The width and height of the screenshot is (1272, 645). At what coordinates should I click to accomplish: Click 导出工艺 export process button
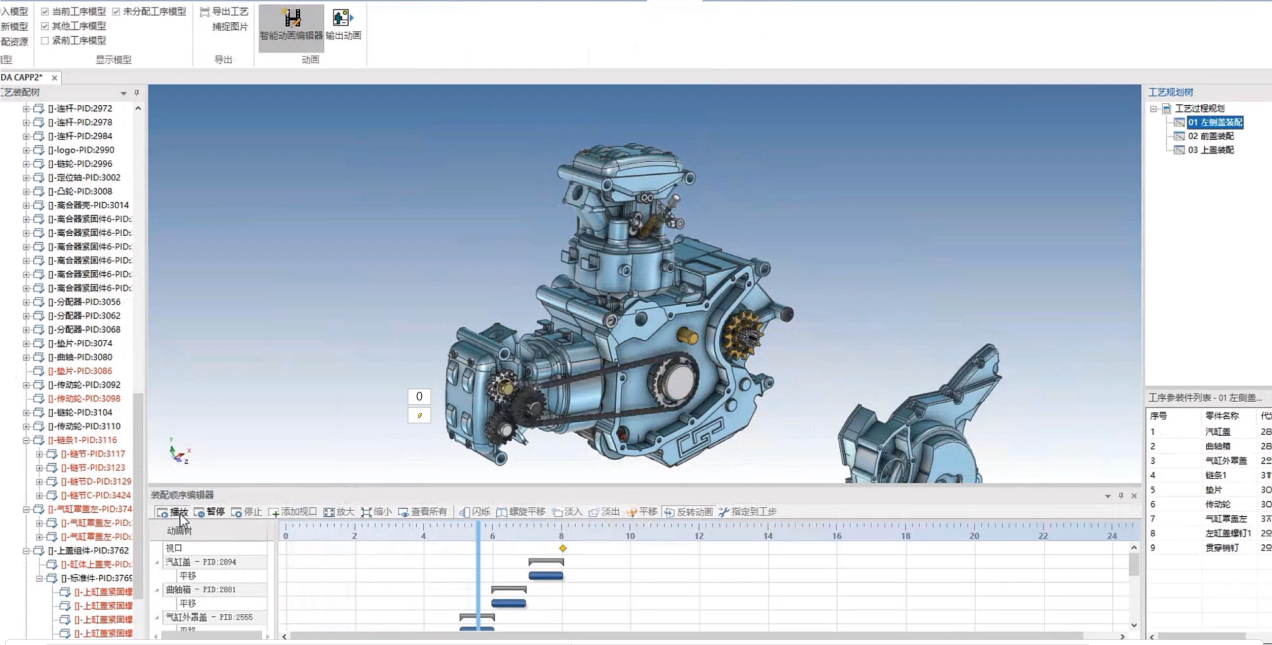[224, 12]
